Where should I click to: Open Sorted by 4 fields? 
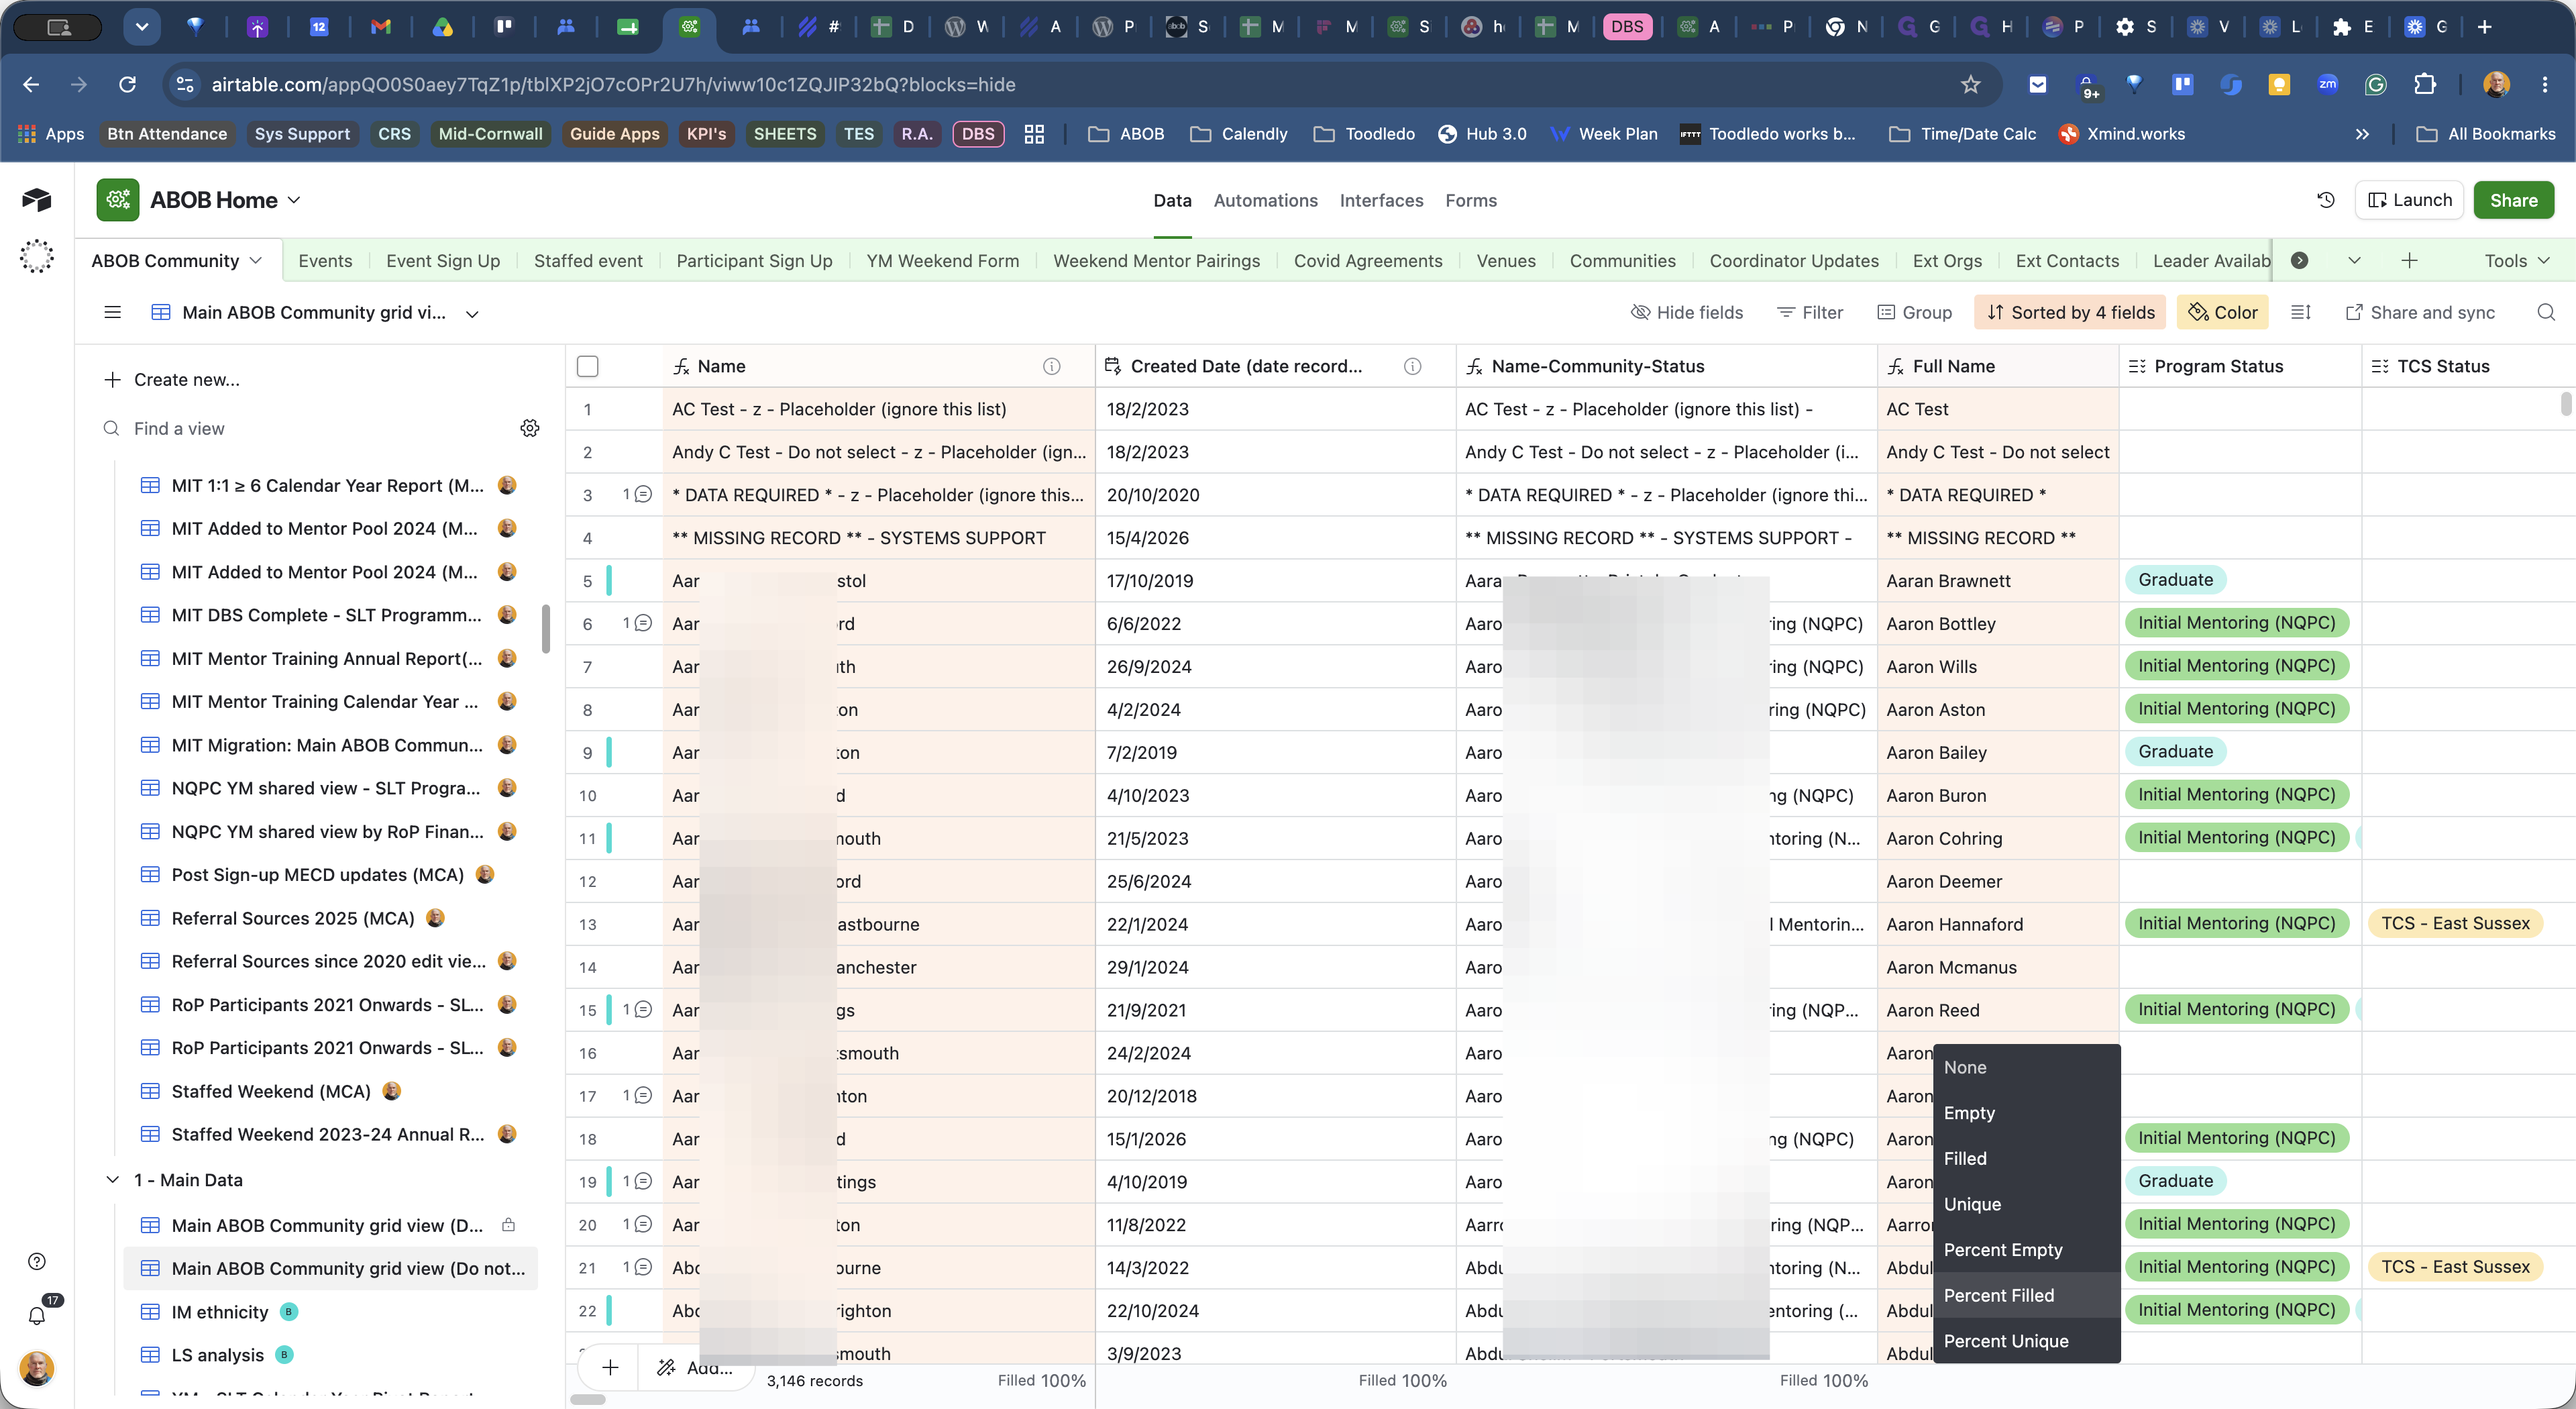click(x=2069, y=313)
